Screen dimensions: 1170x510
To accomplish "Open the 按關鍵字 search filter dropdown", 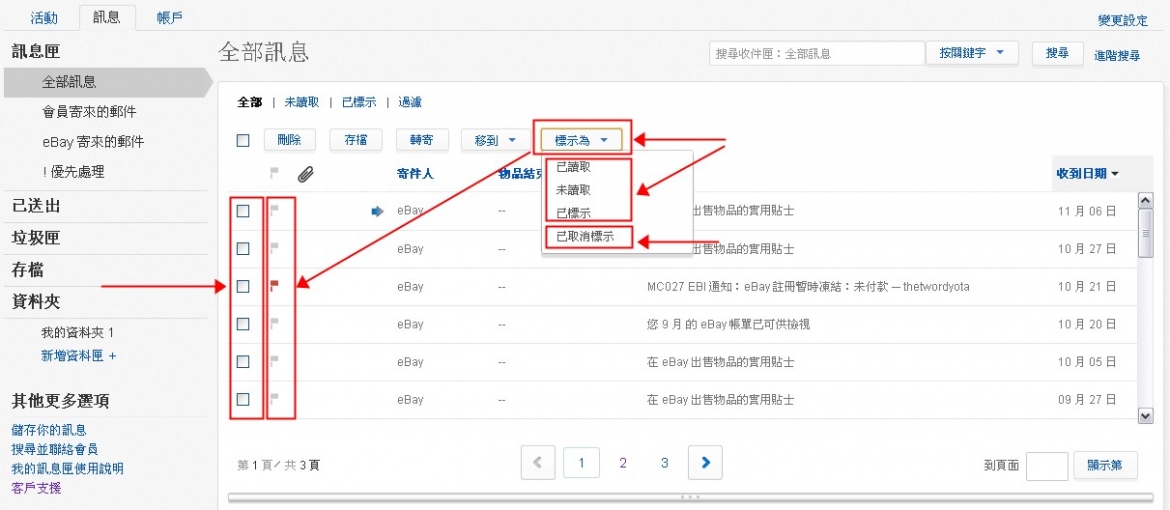I will pos(971,53).
